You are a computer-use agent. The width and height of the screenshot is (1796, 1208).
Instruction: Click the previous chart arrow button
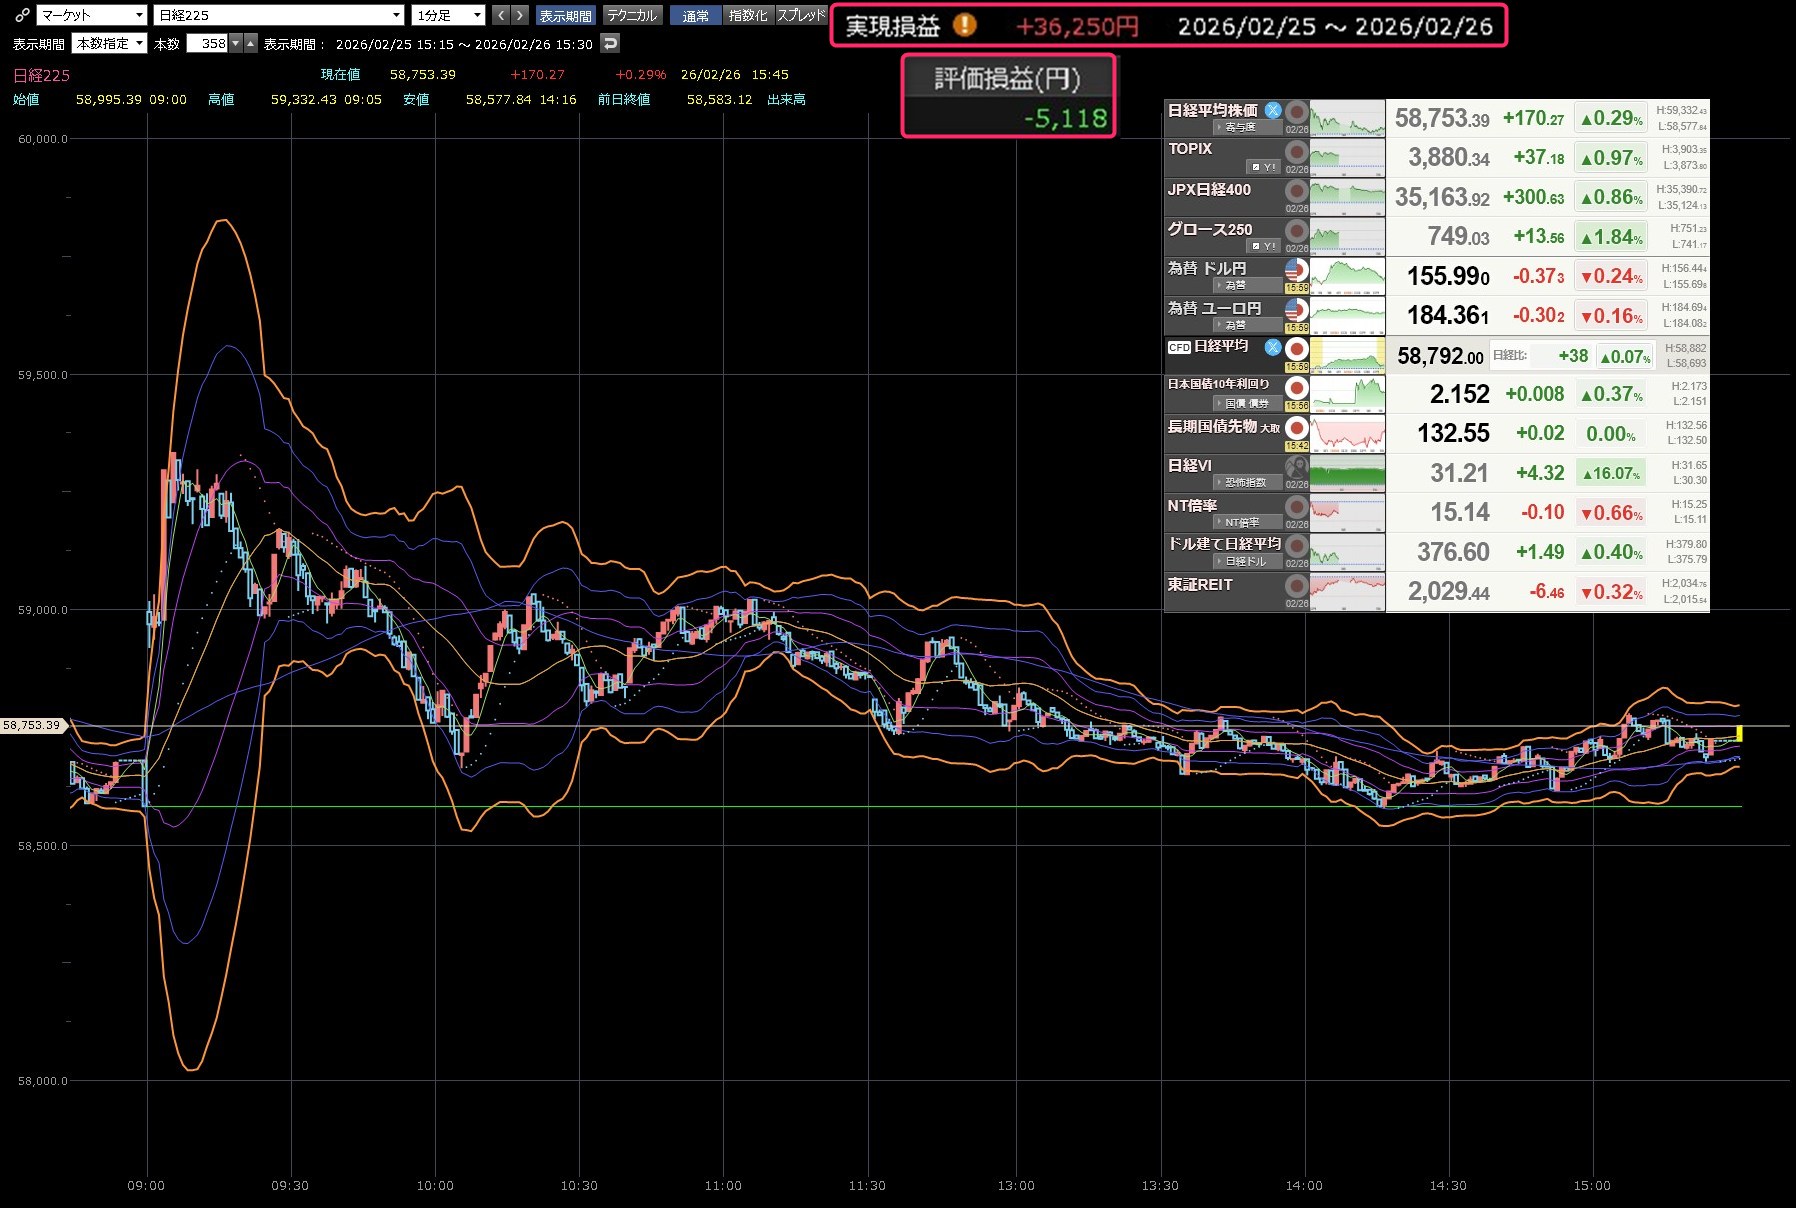pos(501,15)
